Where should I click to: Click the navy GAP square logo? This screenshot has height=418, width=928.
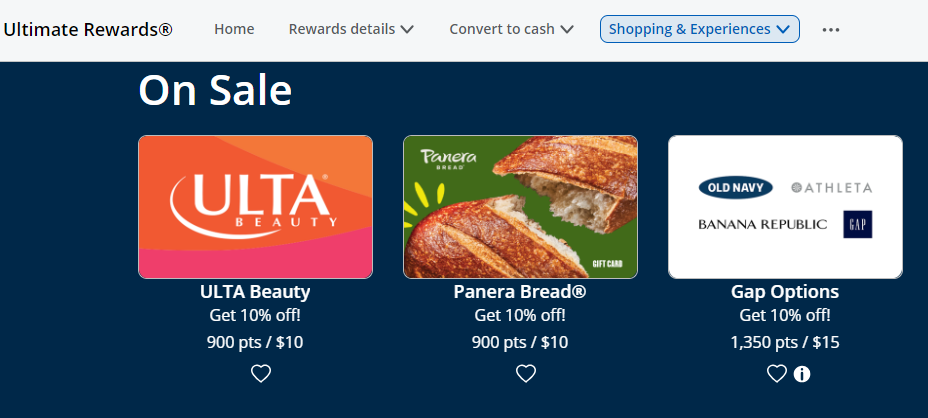(x=858, y=224)
